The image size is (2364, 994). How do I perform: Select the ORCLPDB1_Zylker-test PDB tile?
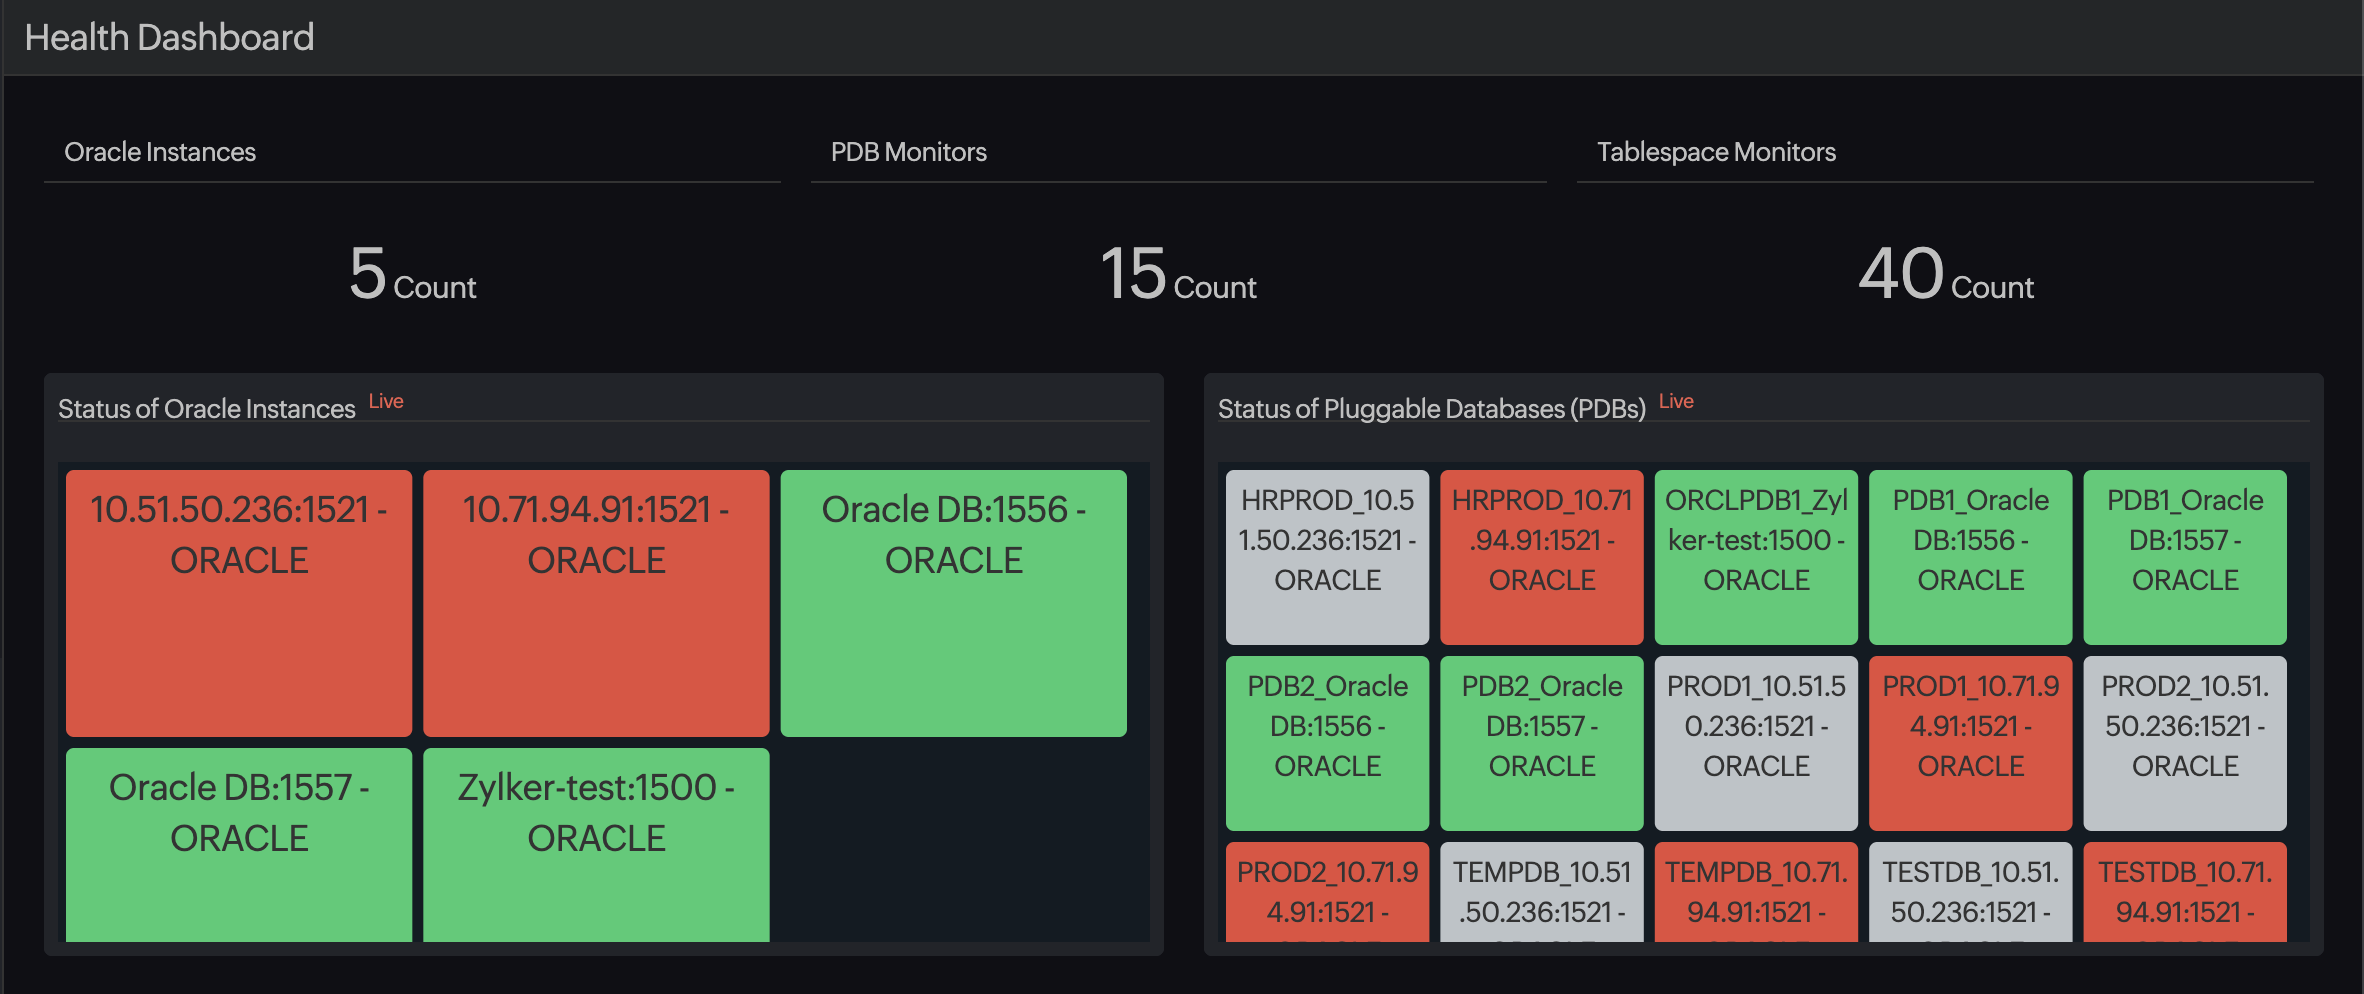coord(1756,555)
